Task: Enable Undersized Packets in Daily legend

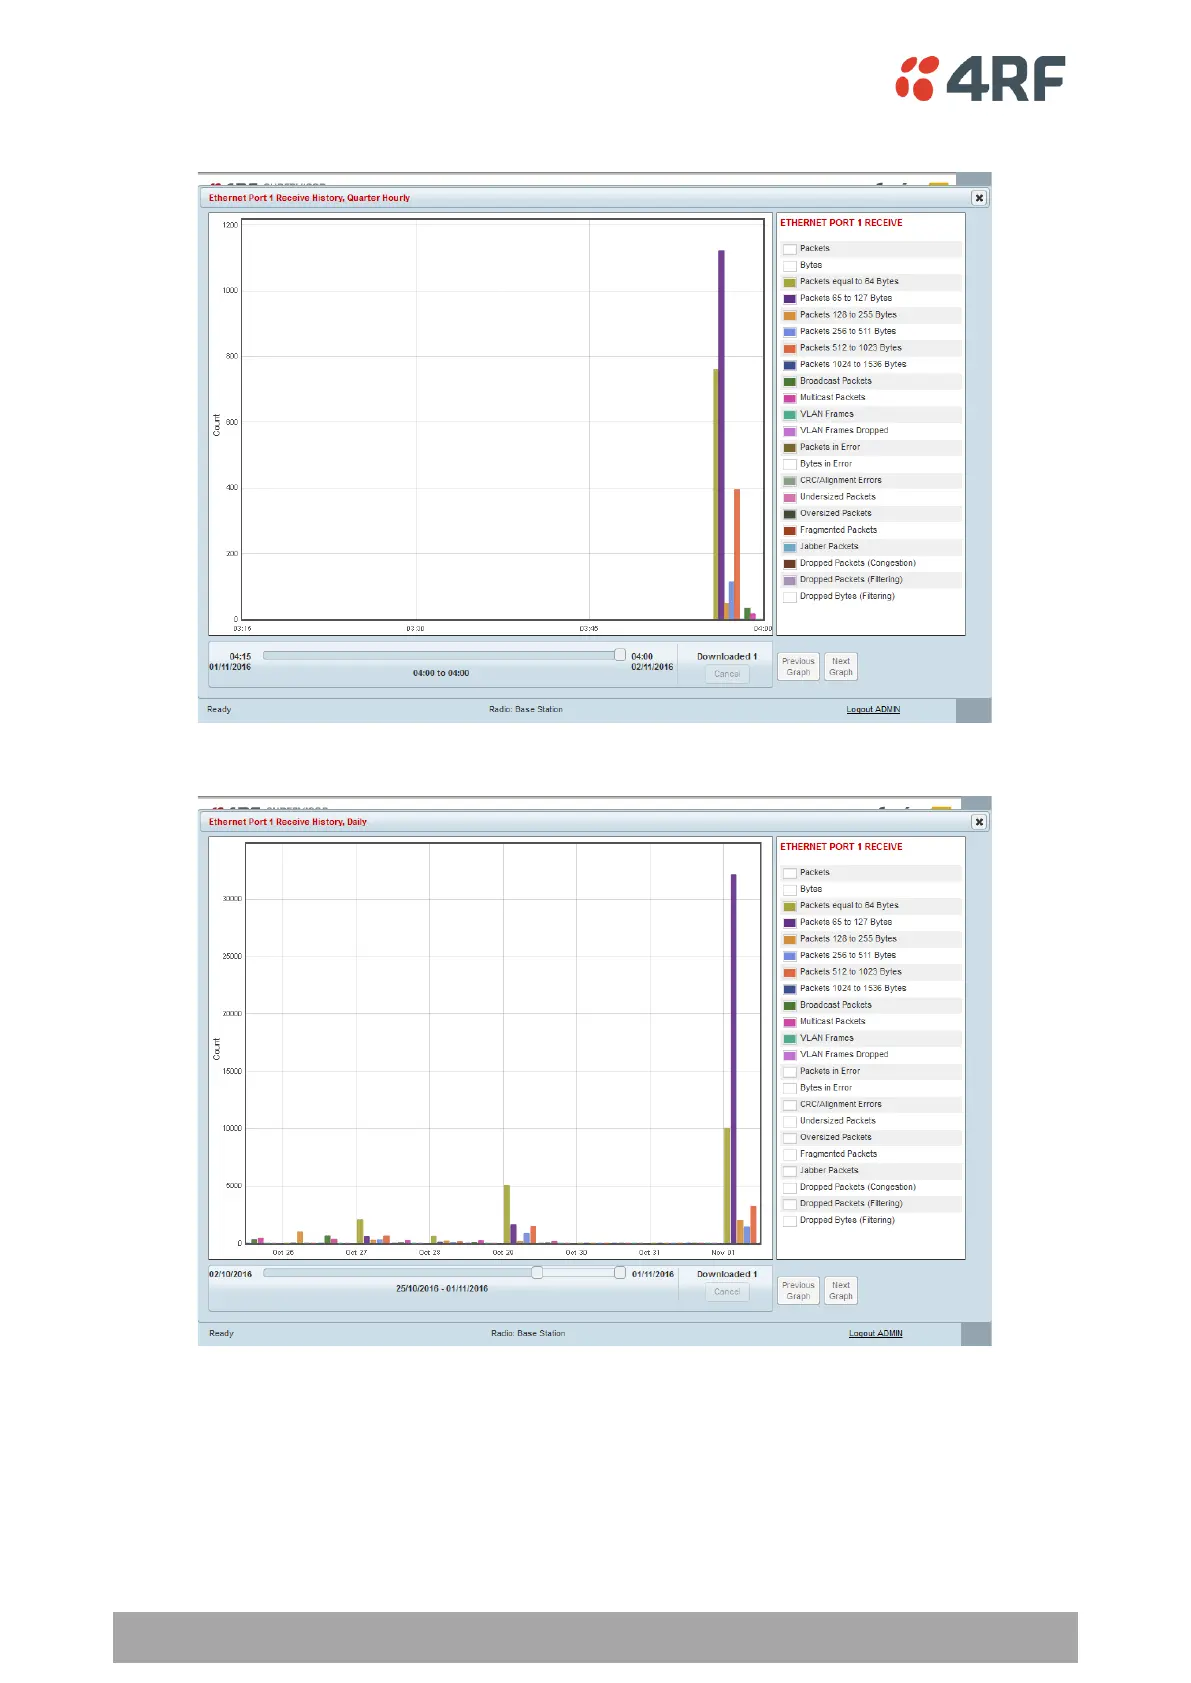Action: pyautogui.click(x=789, y=1121)
